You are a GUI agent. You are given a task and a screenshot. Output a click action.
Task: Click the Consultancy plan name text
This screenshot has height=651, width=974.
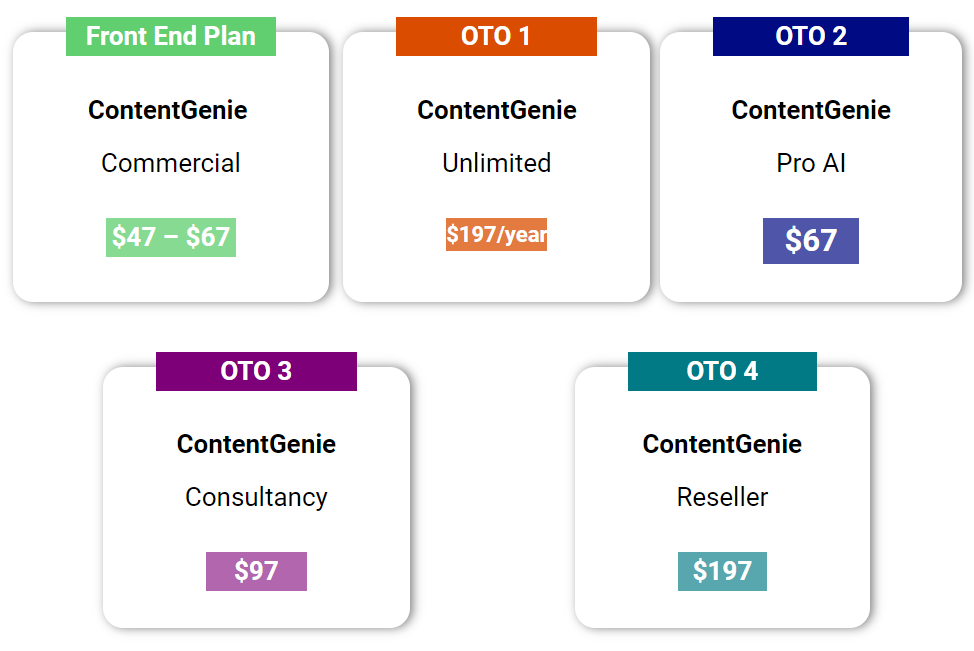pyautogui.click(x=257, y=498)
